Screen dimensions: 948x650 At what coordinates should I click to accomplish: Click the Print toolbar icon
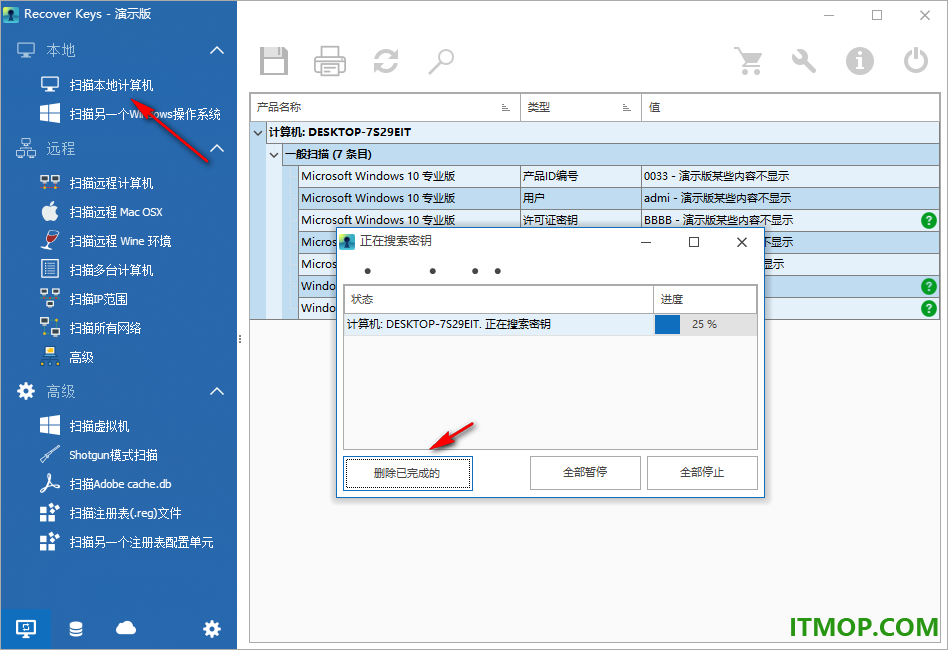330,61
